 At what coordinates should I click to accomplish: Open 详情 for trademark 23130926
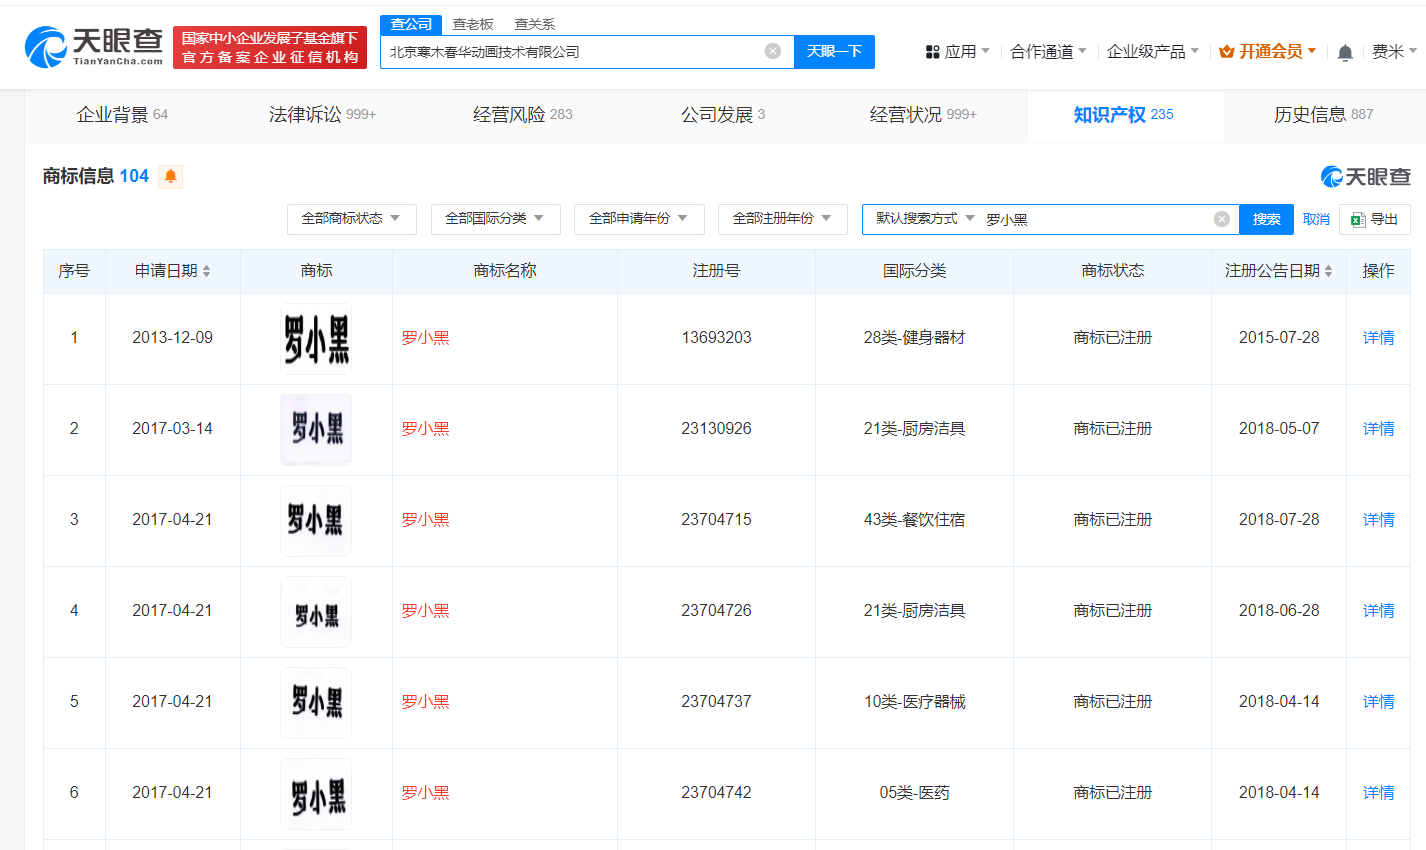coord(1378,429)
